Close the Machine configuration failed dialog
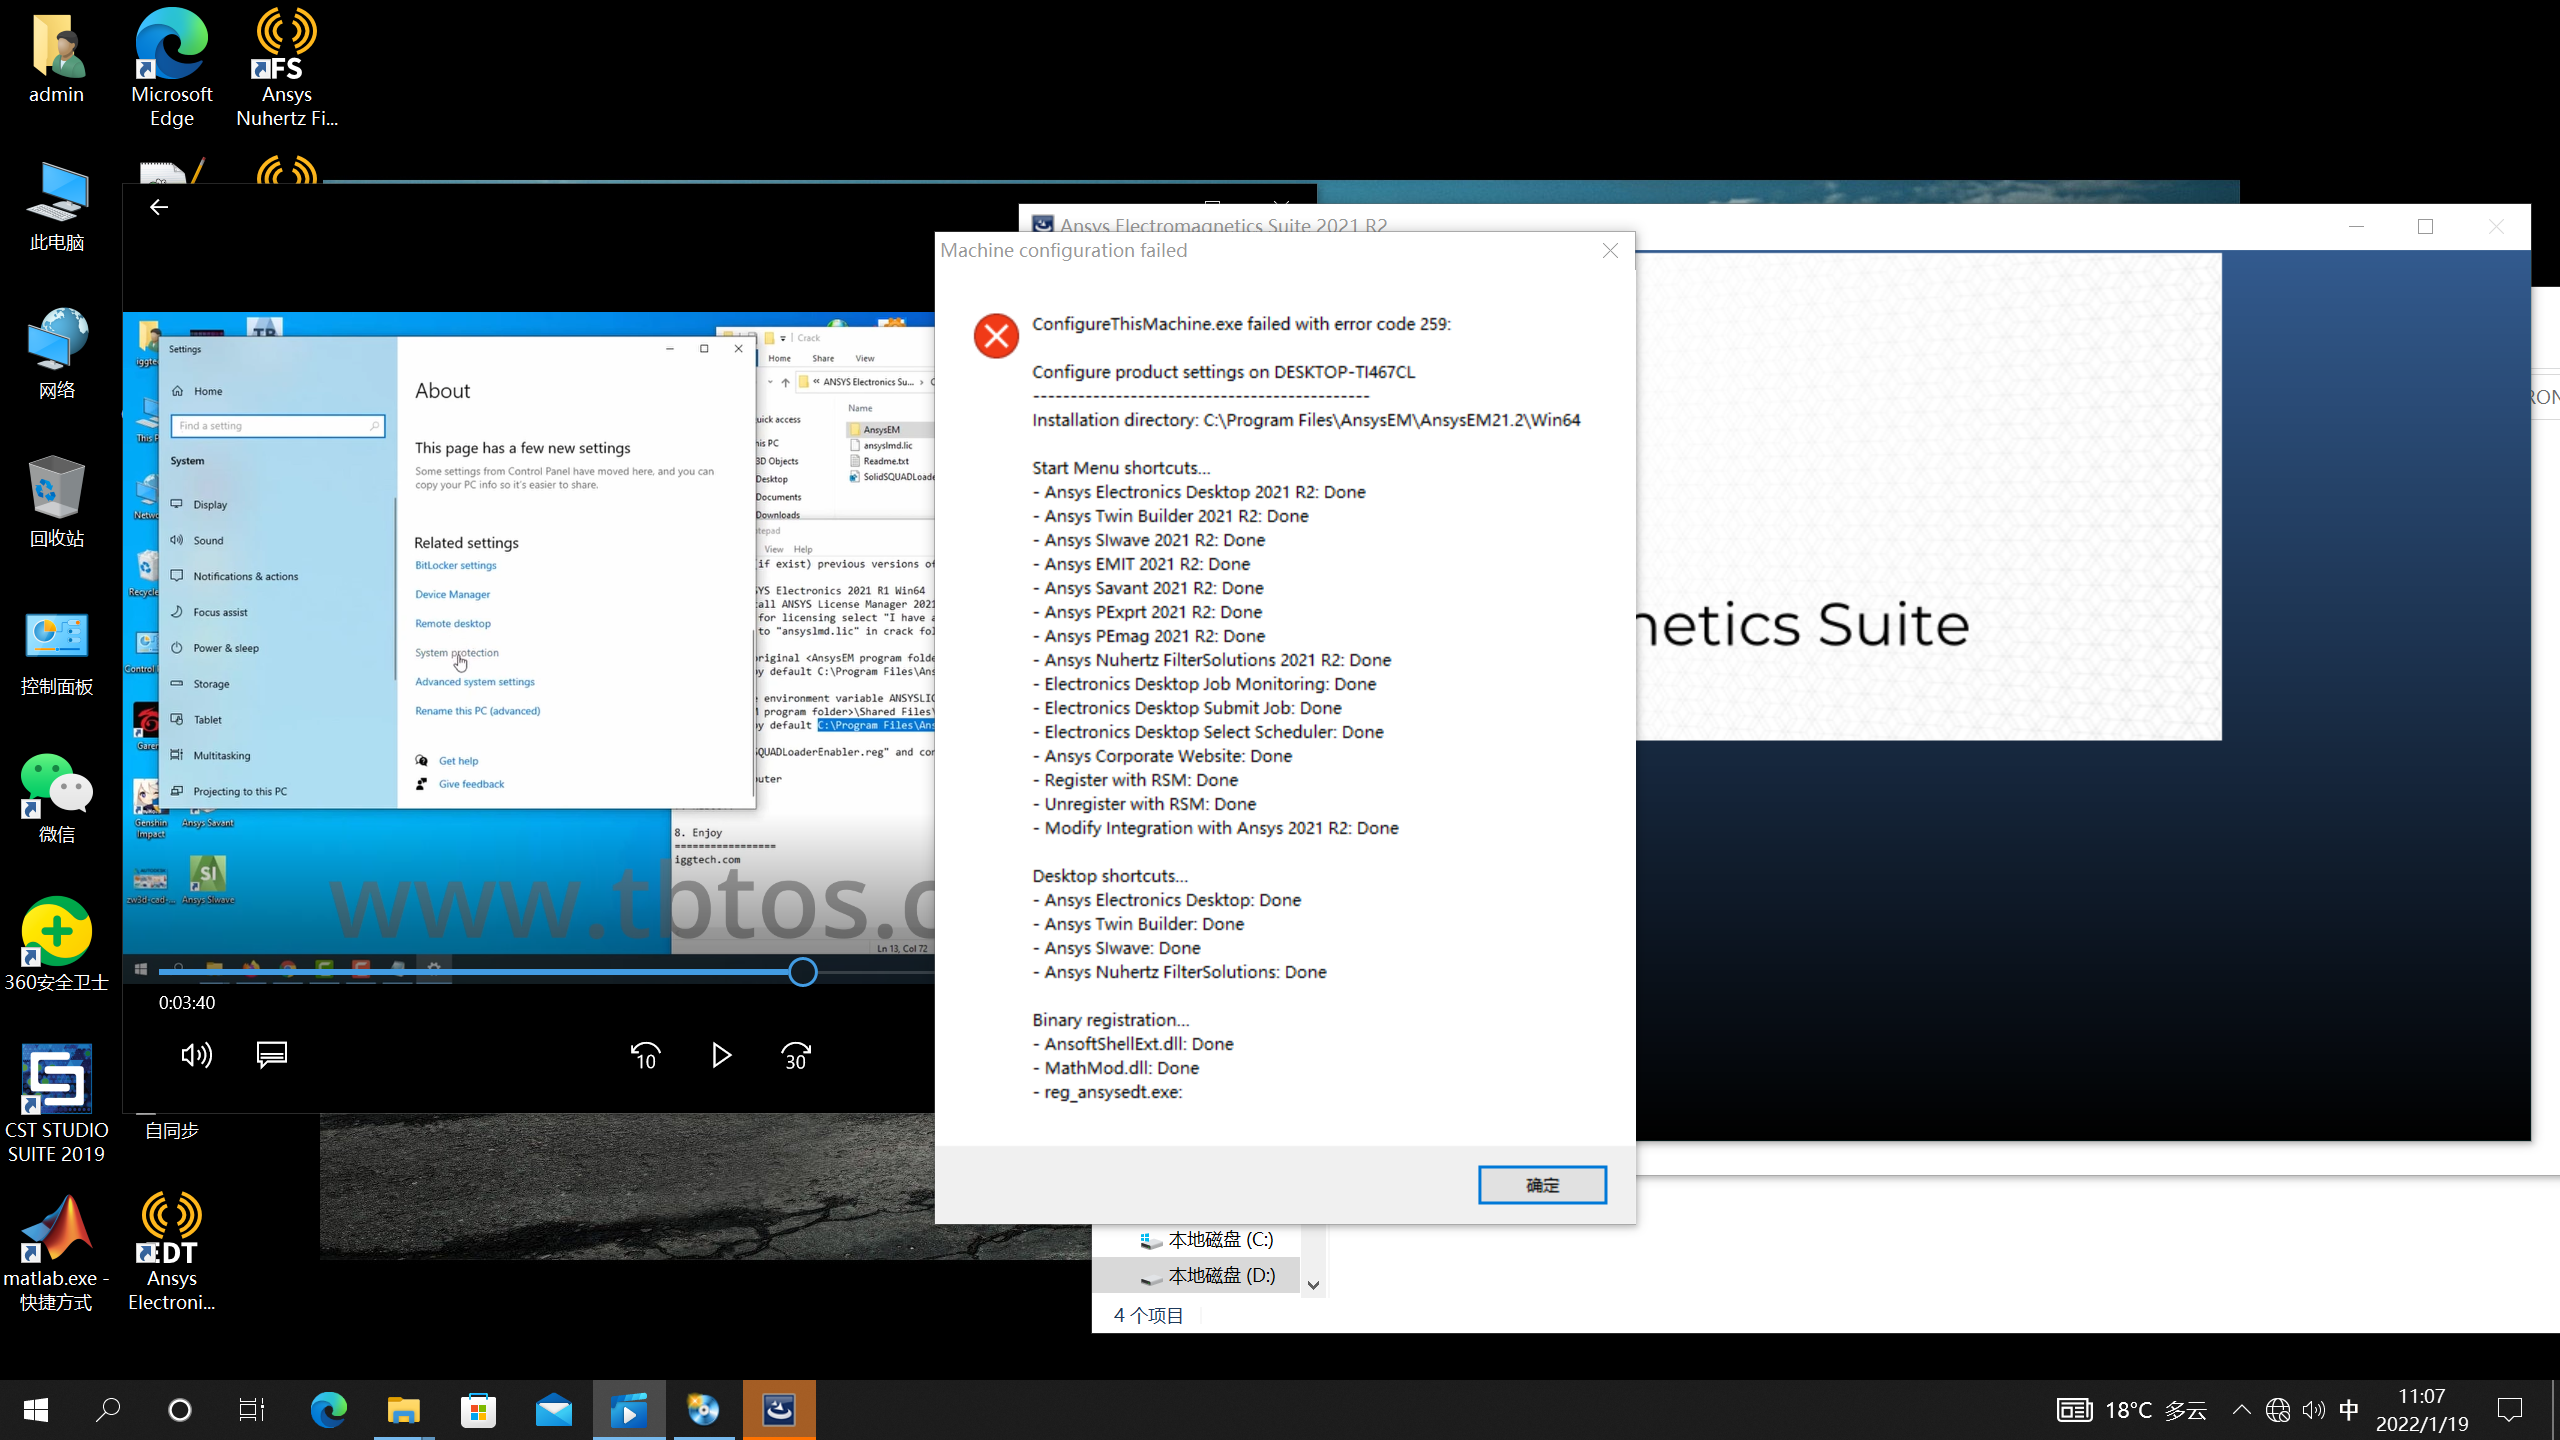 (x=1610, y=251)
